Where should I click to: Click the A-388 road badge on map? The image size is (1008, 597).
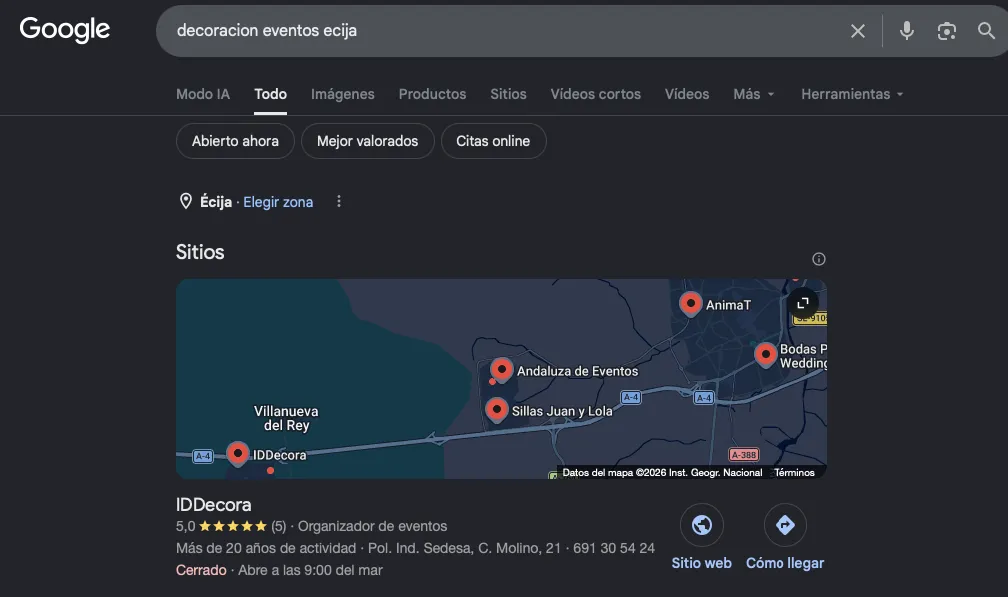(x=744, y=455)
